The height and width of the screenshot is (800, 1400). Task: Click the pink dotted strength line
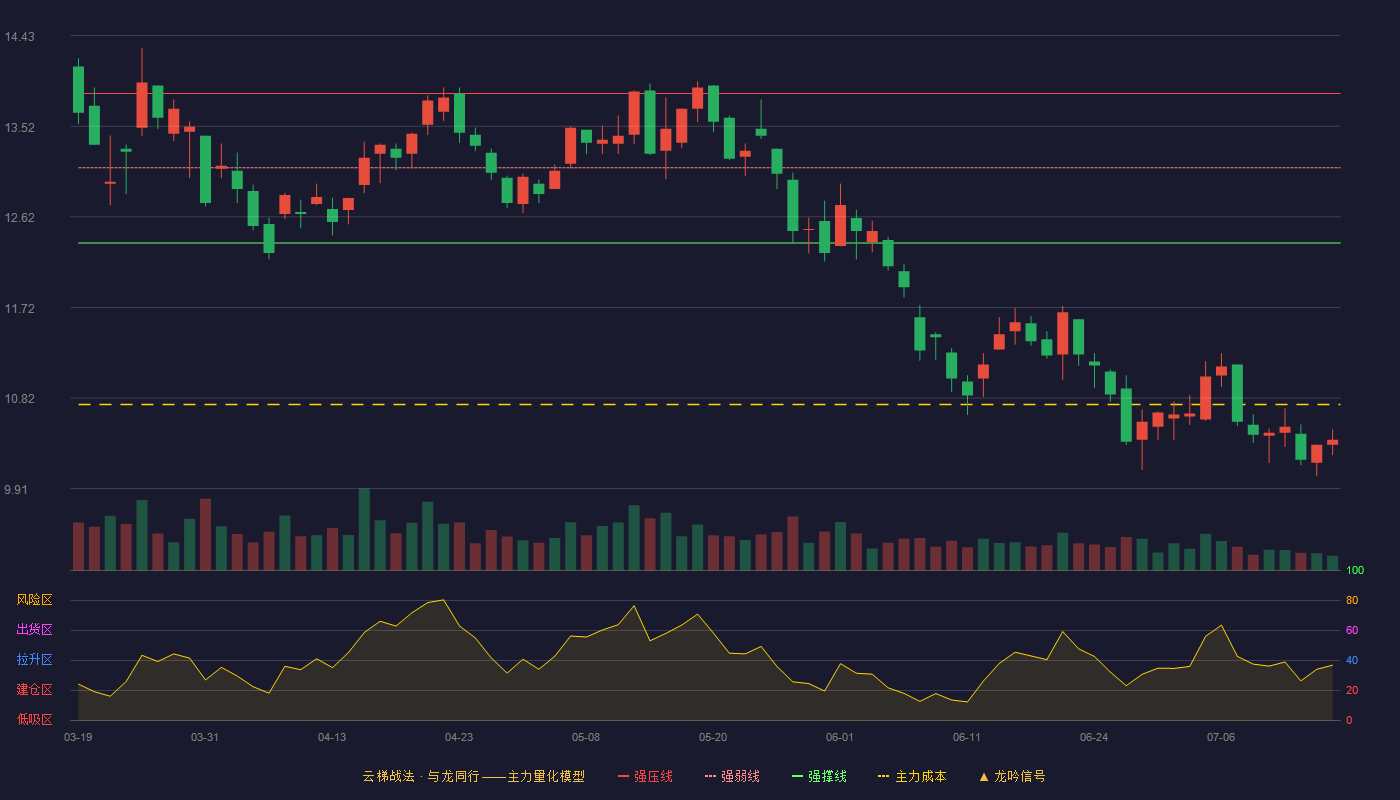coord(709,168)
